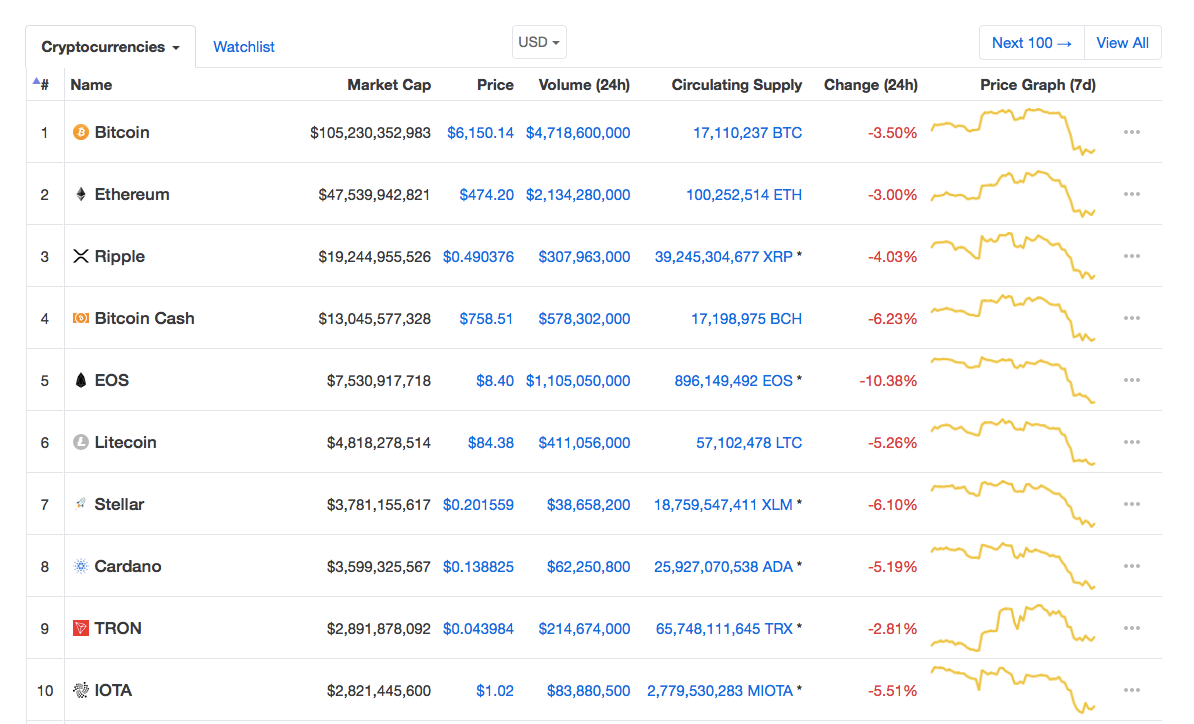Viewport: 1194px width, 724px height.
Task: Open the three-dot menu in Ripple row
Action: (x=1132, y=257)
